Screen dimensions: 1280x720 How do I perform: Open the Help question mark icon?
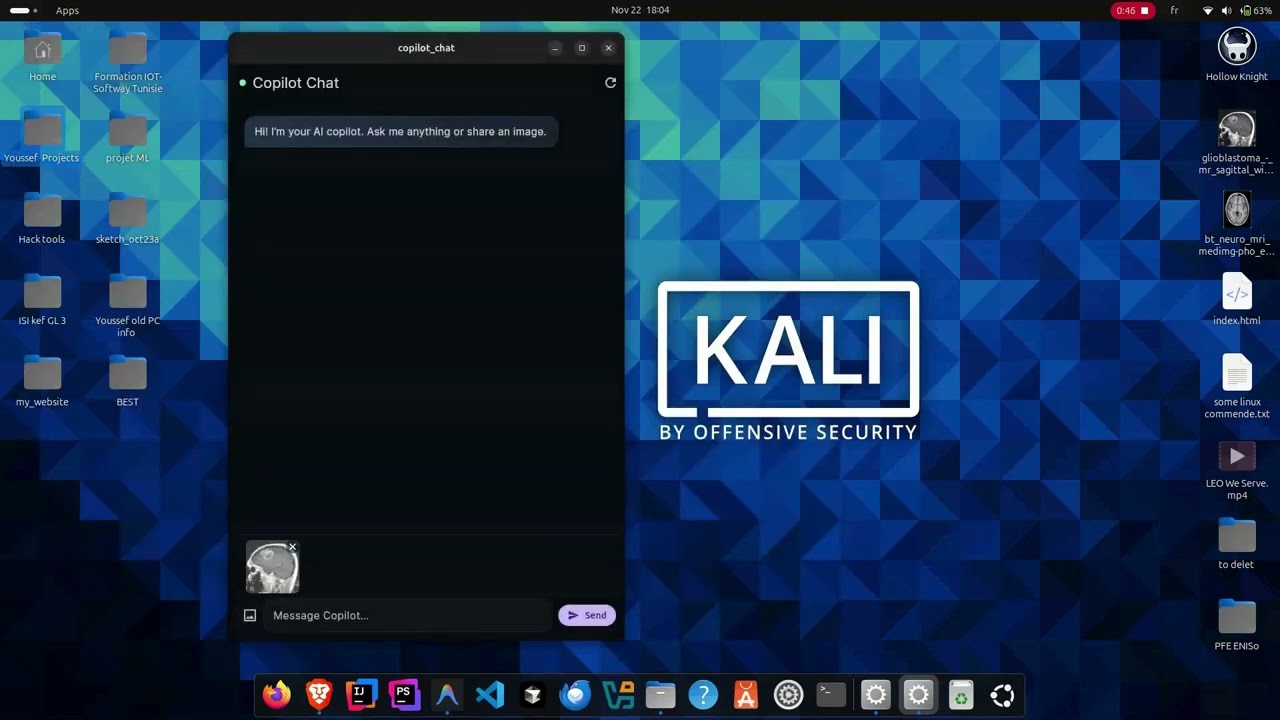[x=703, y=695]
